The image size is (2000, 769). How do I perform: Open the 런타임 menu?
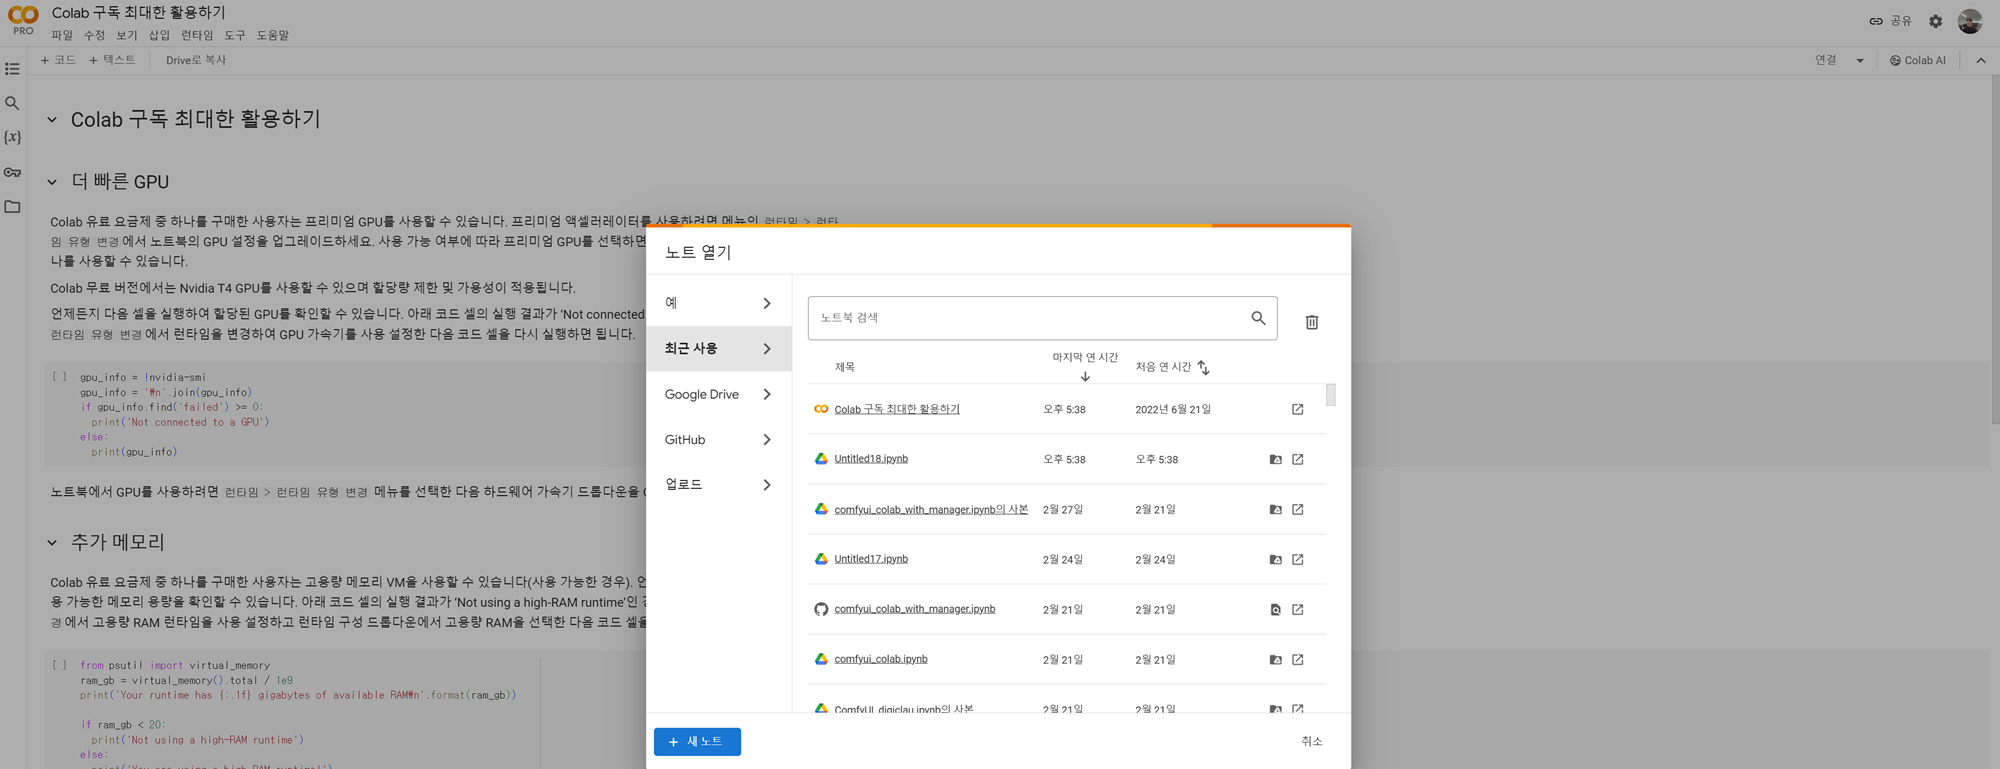(x=197, y=35)
